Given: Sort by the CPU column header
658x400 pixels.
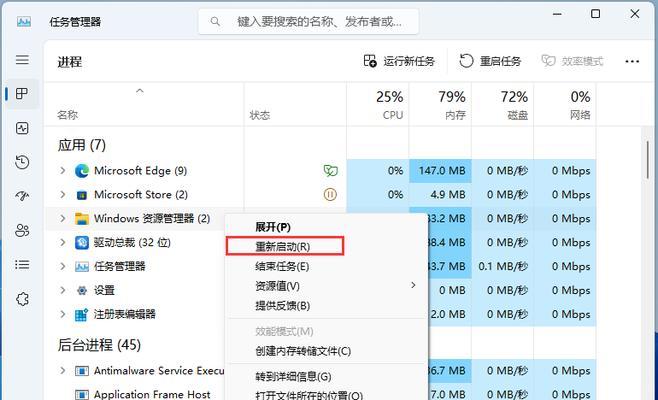Looking at the screenshot, I should point(377,105).
